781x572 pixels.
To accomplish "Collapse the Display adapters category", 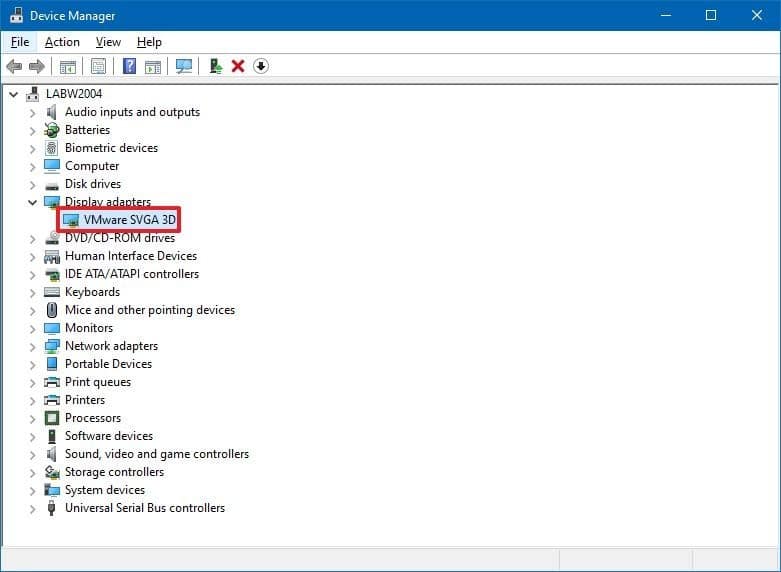I will (x=32, y=202).
